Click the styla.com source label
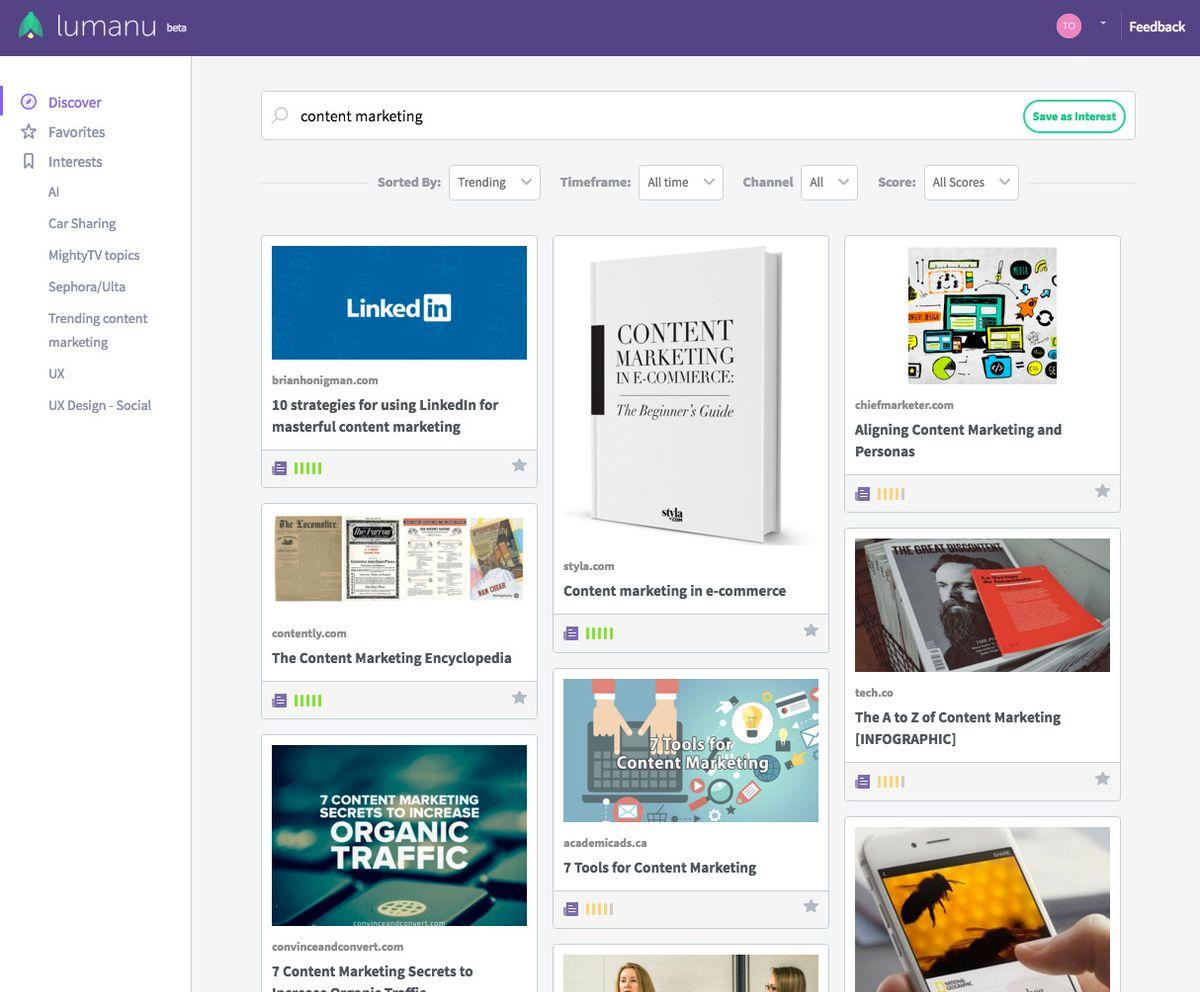Screen dimensions: 1200x992 click(x=589, y=567)
